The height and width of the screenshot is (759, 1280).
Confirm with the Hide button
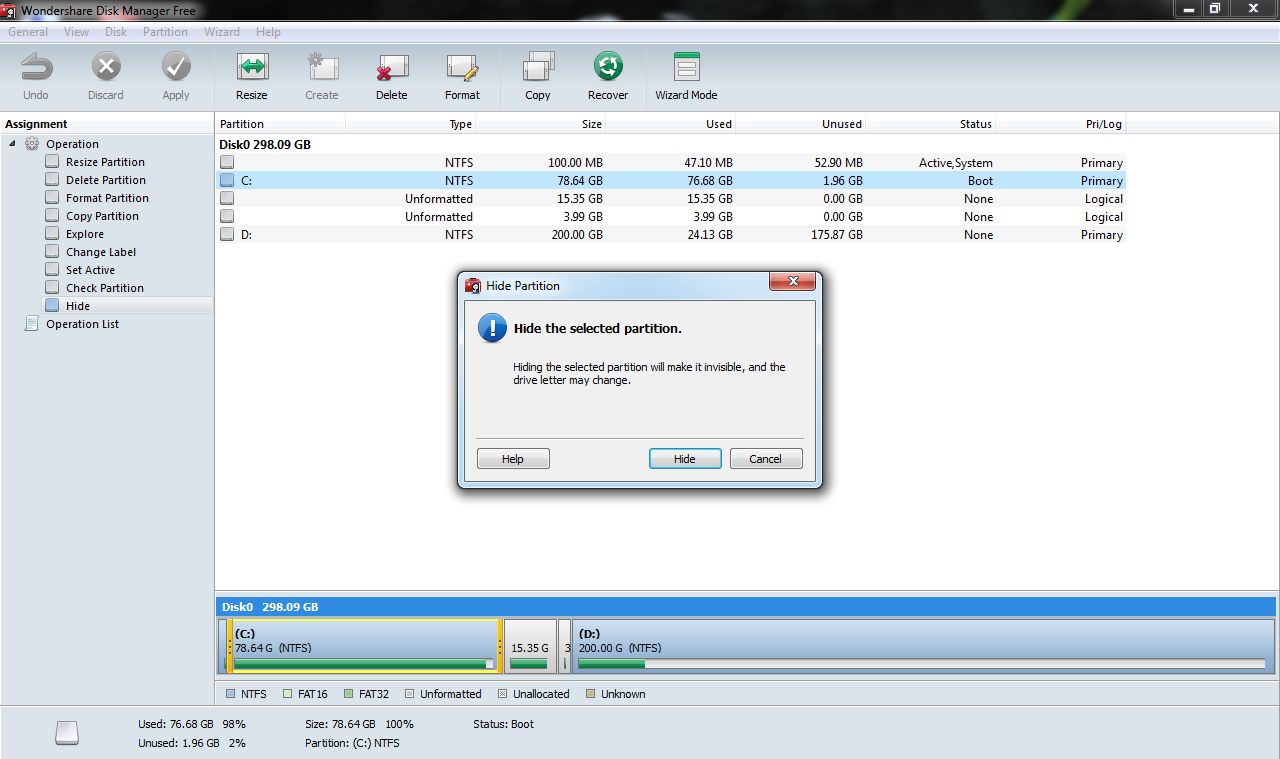[x=685, y=459]
